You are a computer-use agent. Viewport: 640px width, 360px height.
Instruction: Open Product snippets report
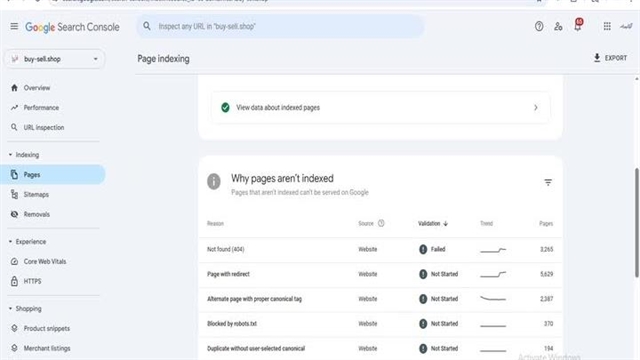[47, 329]
